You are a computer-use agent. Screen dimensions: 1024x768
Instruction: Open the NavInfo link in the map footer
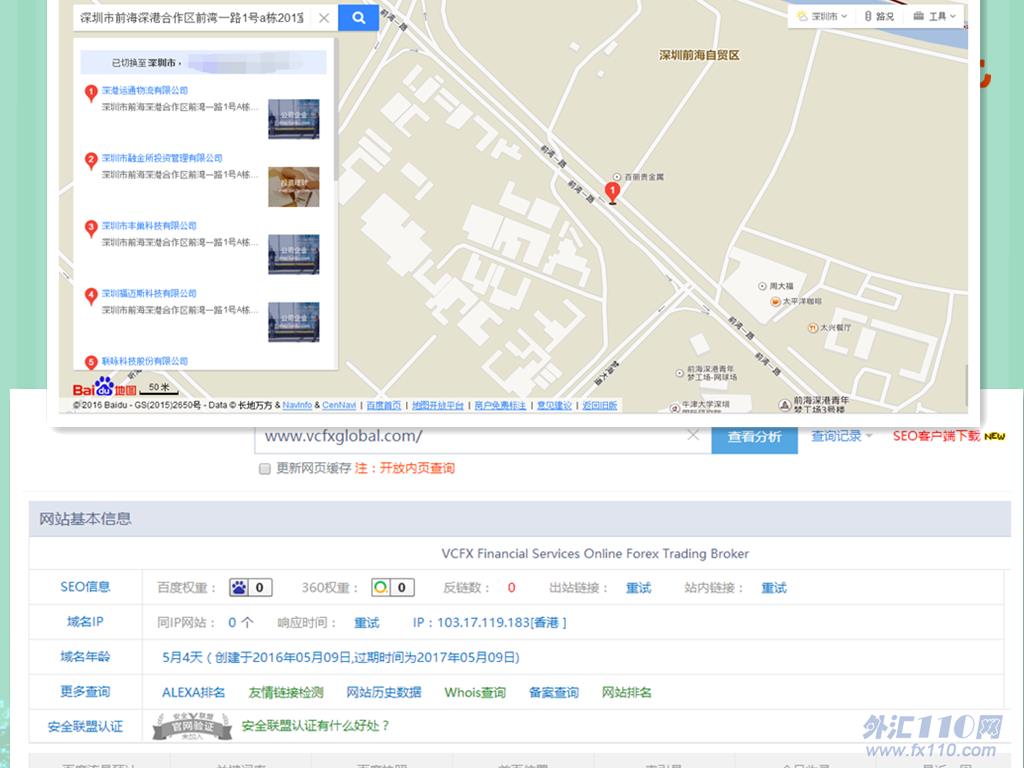[297, 406]
